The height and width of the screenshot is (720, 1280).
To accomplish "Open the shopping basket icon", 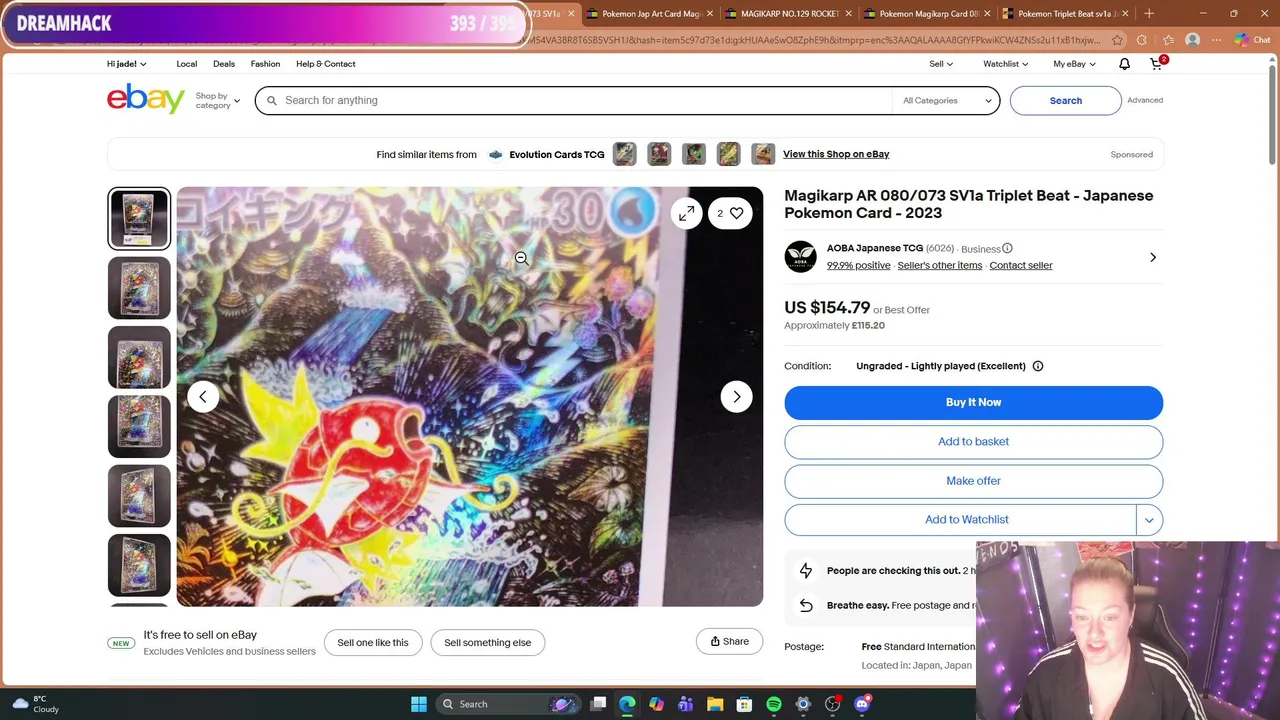I will coord(1157,64).
